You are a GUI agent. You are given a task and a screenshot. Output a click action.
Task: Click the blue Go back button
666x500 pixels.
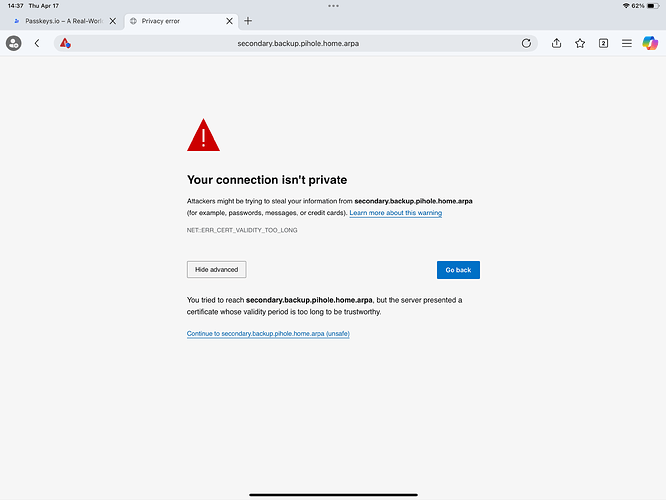point(458,270)
